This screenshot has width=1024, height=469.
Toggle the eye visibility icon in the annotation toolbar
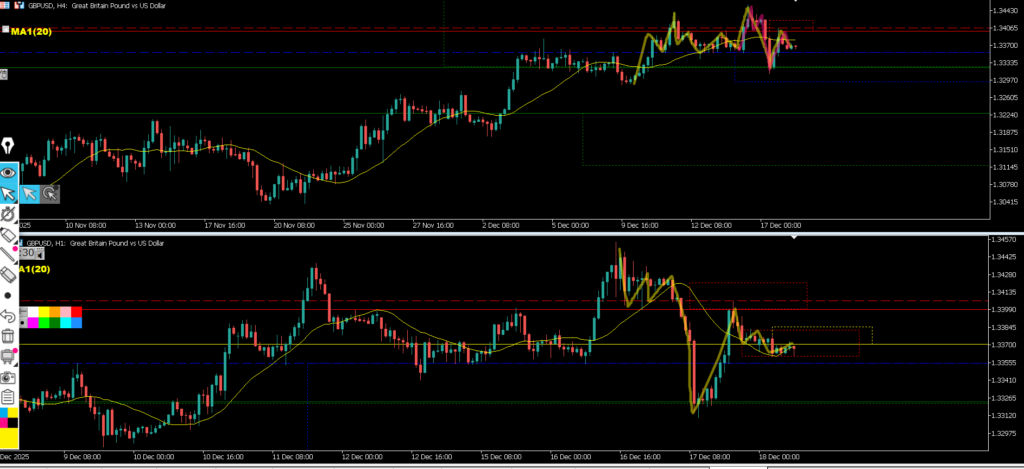click(x=9, y=172)
